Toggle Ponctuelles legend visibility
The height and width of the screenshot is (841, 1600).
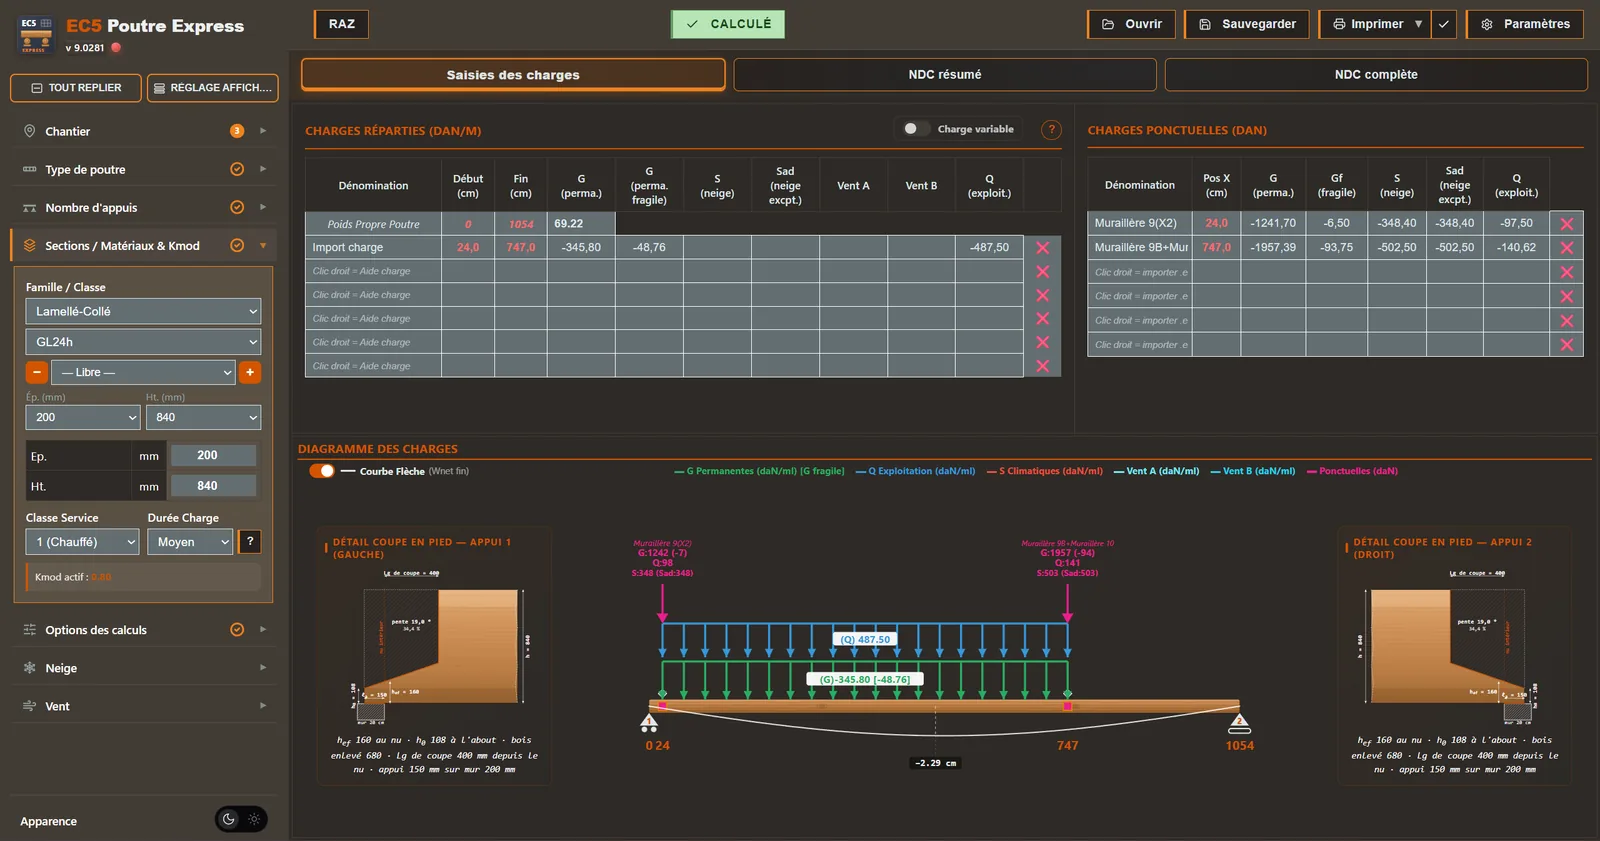point(1353,471)
